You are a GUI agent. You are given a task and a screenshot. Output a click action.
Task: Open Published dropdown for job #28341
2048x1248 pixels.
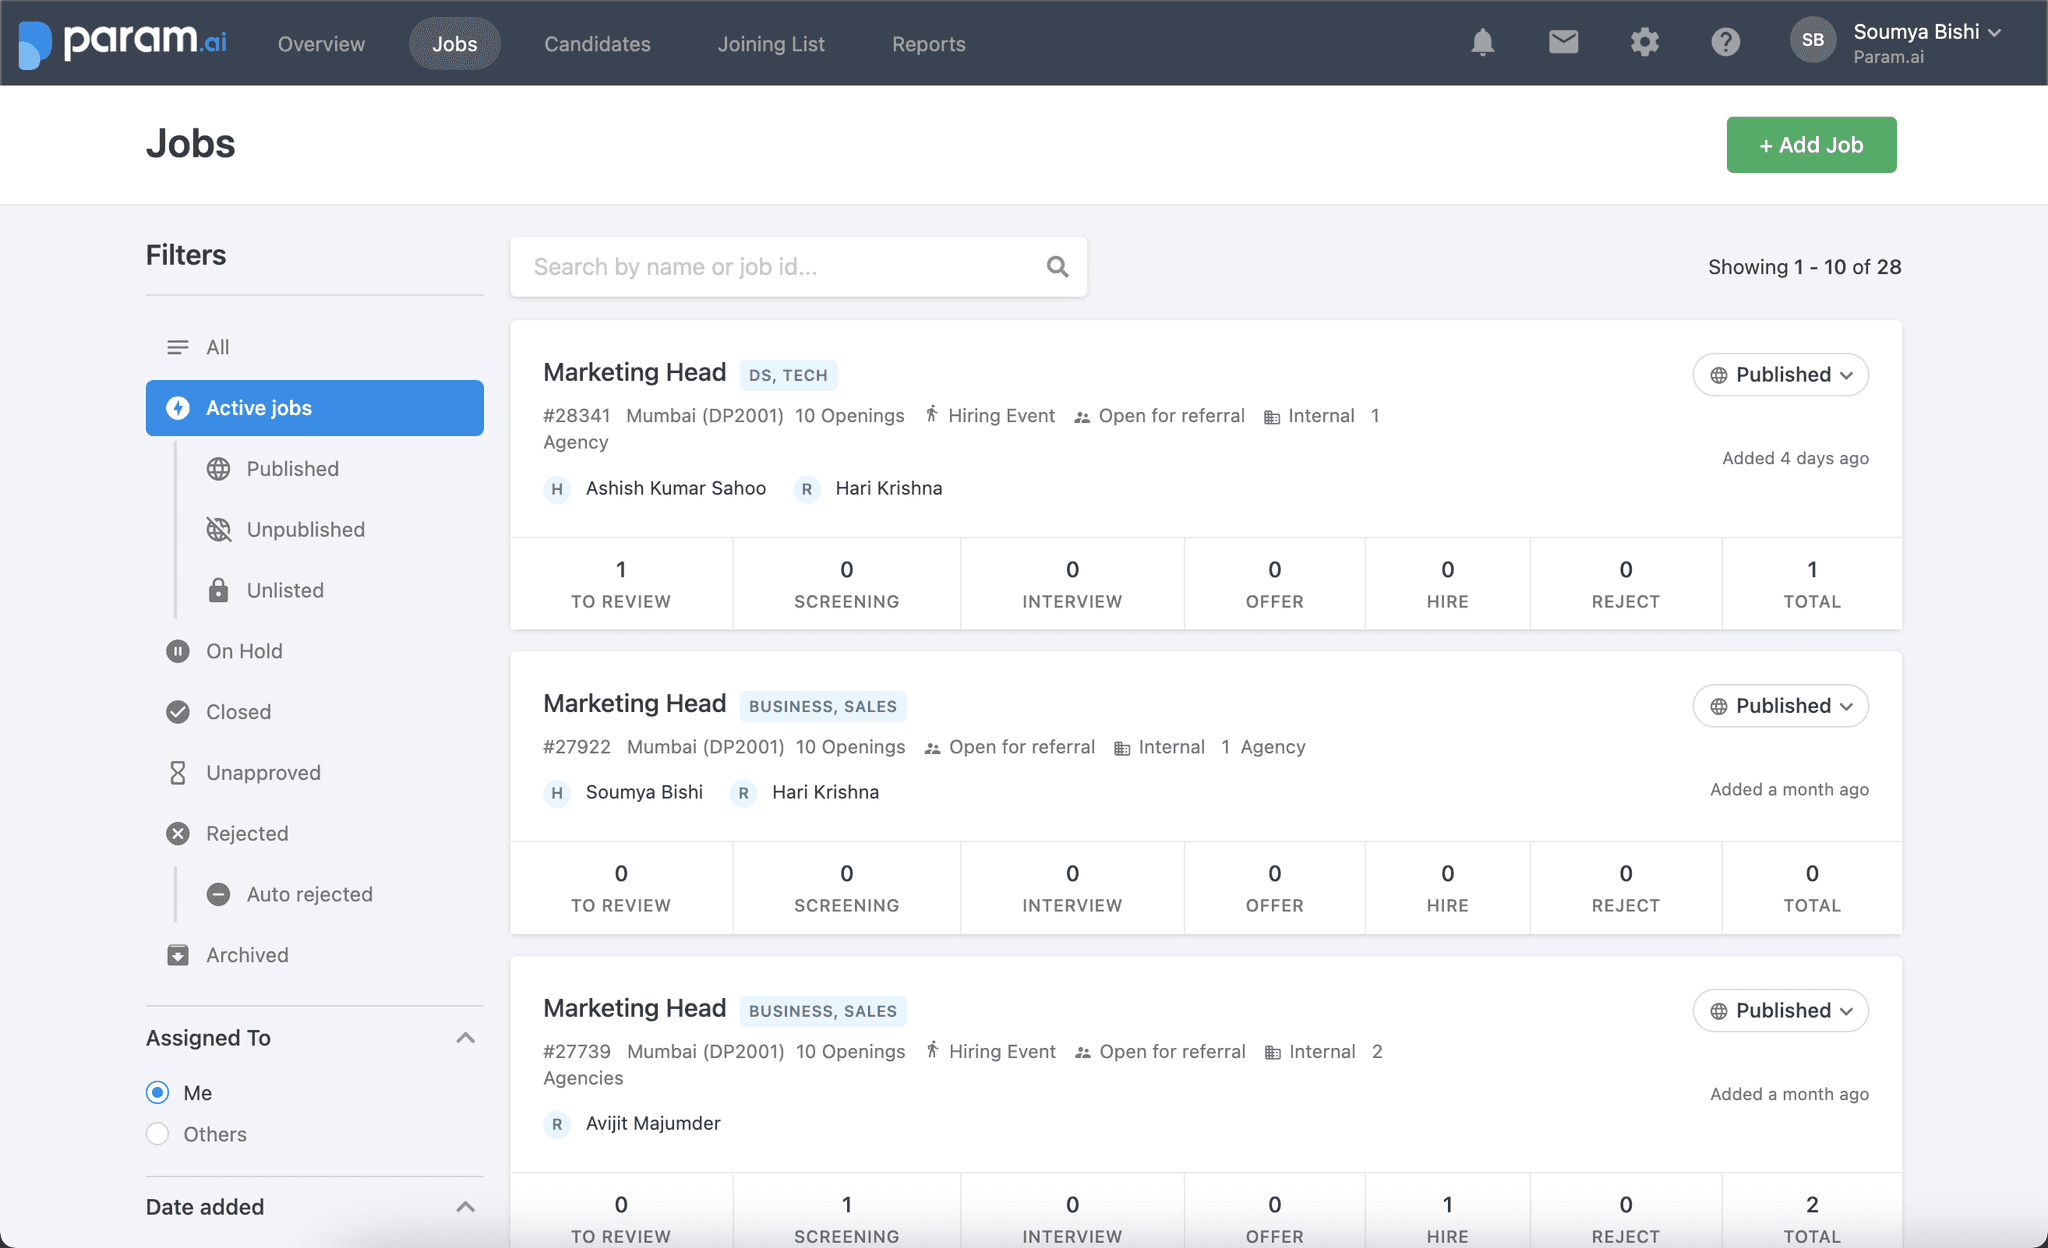[1780, 375]
